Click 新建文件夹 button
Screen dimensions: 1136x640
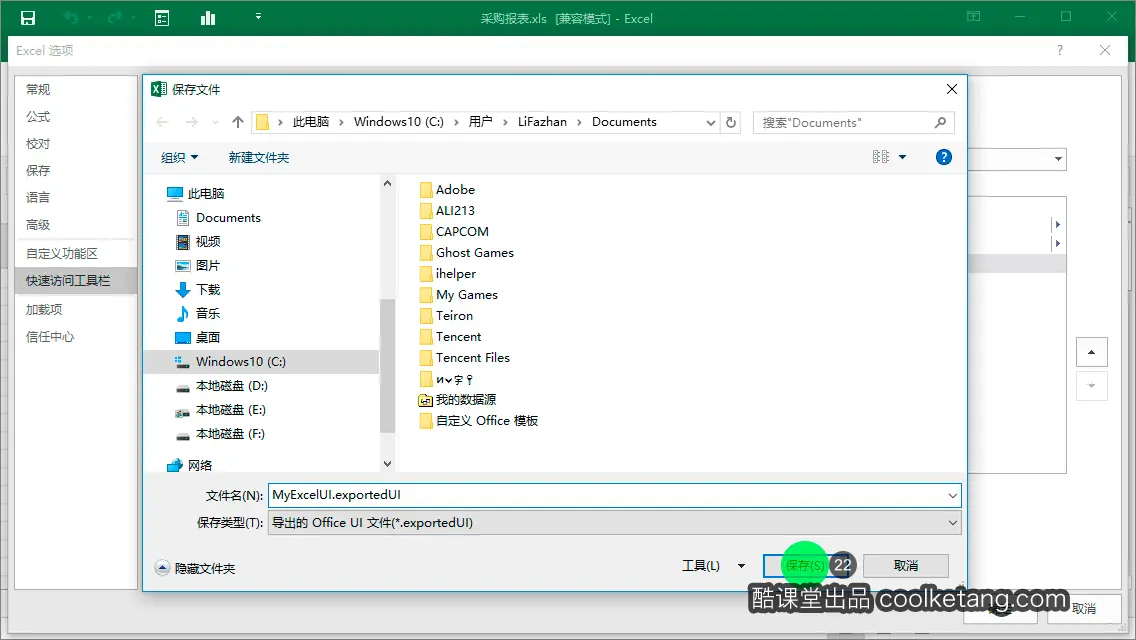tap(259, 157)
